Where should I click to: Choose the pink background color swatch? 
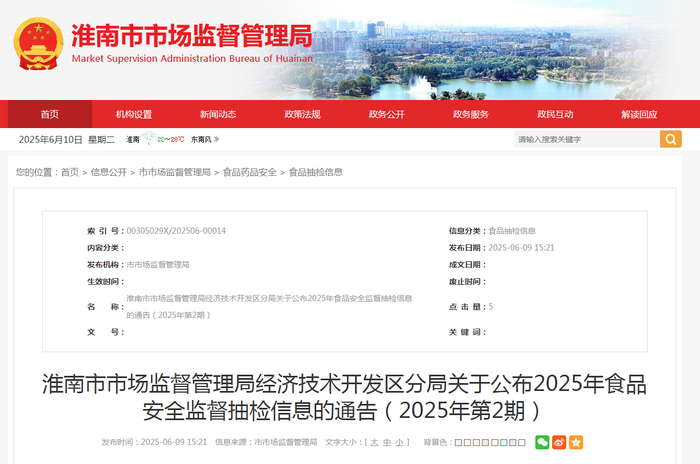click(x=485, y=443)
